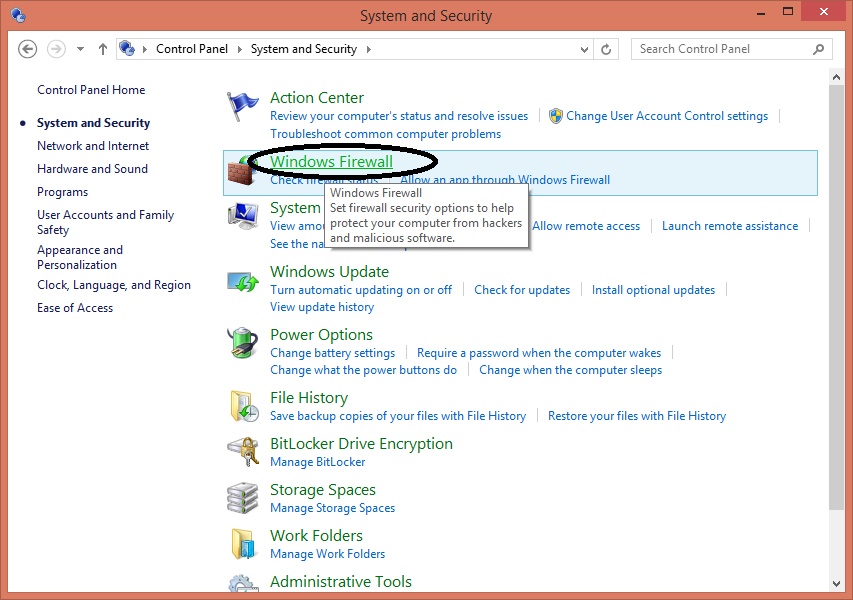Open Hardware and Sound category
This screenshot has width=853, height=600.
coord(92,169)
